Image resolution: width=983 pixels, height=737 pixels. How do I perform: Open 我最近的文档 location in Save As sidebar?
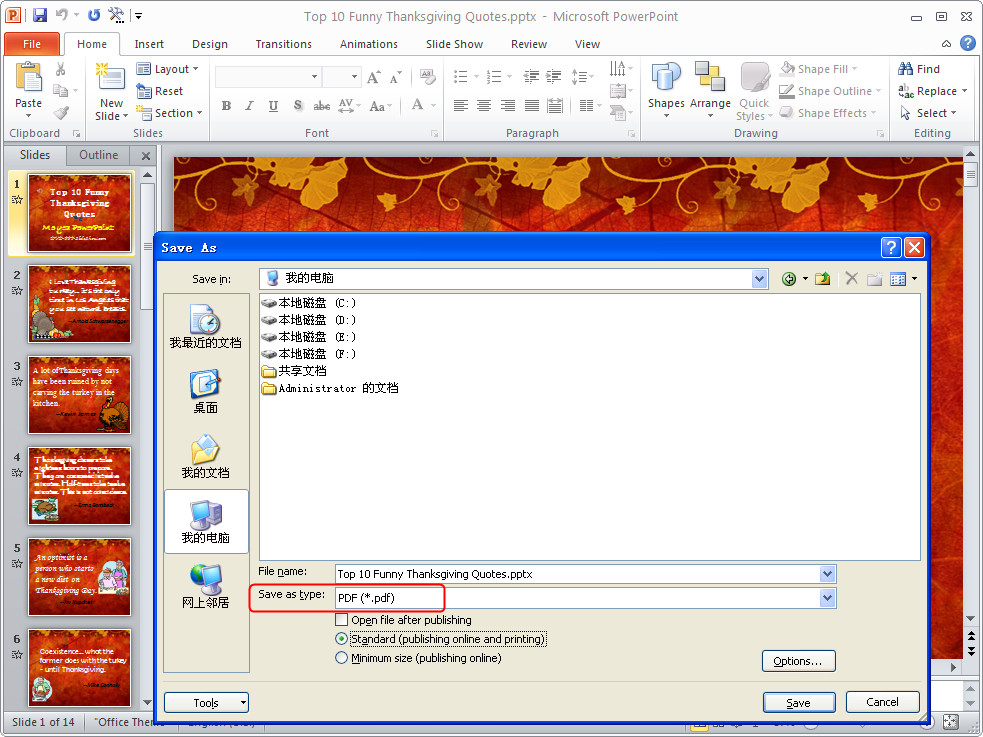coord(206,327)
